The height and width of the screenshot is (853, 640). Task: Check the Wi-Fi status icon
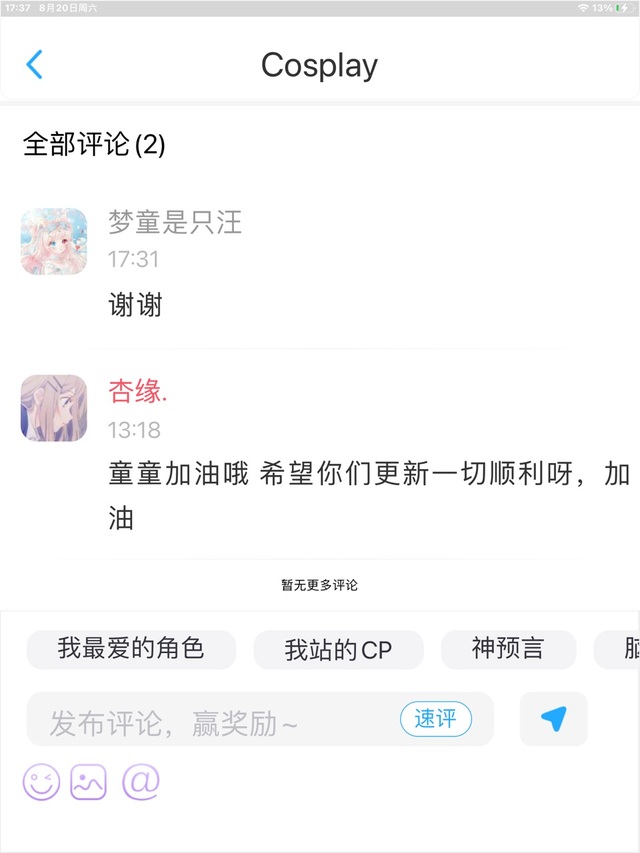point(583,8)
